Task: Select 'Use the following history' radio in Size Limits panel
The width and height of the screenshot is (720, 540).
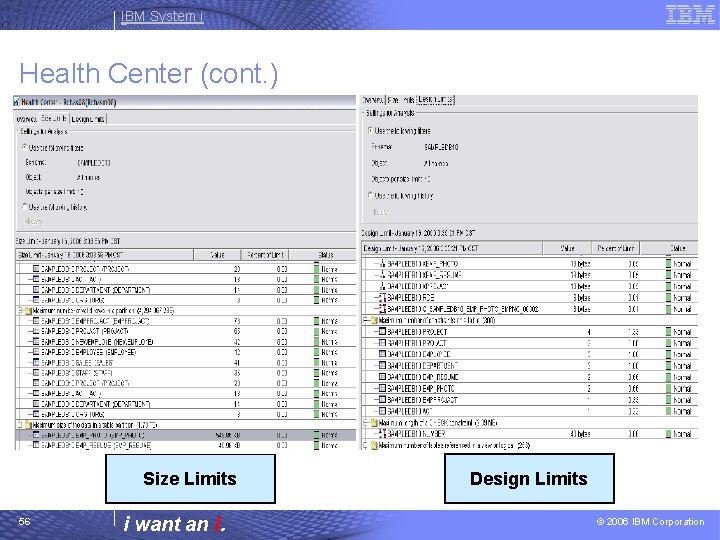Action: [x=25, y=207]
